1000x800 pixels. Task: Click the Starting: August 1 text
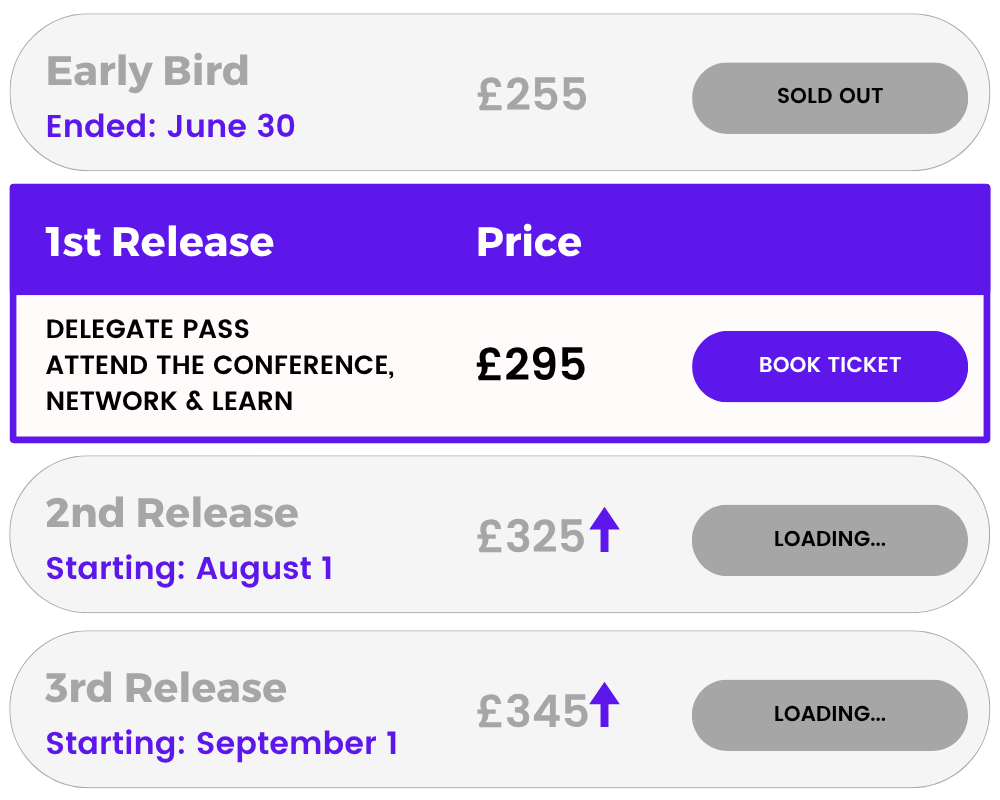click(189, 568)
